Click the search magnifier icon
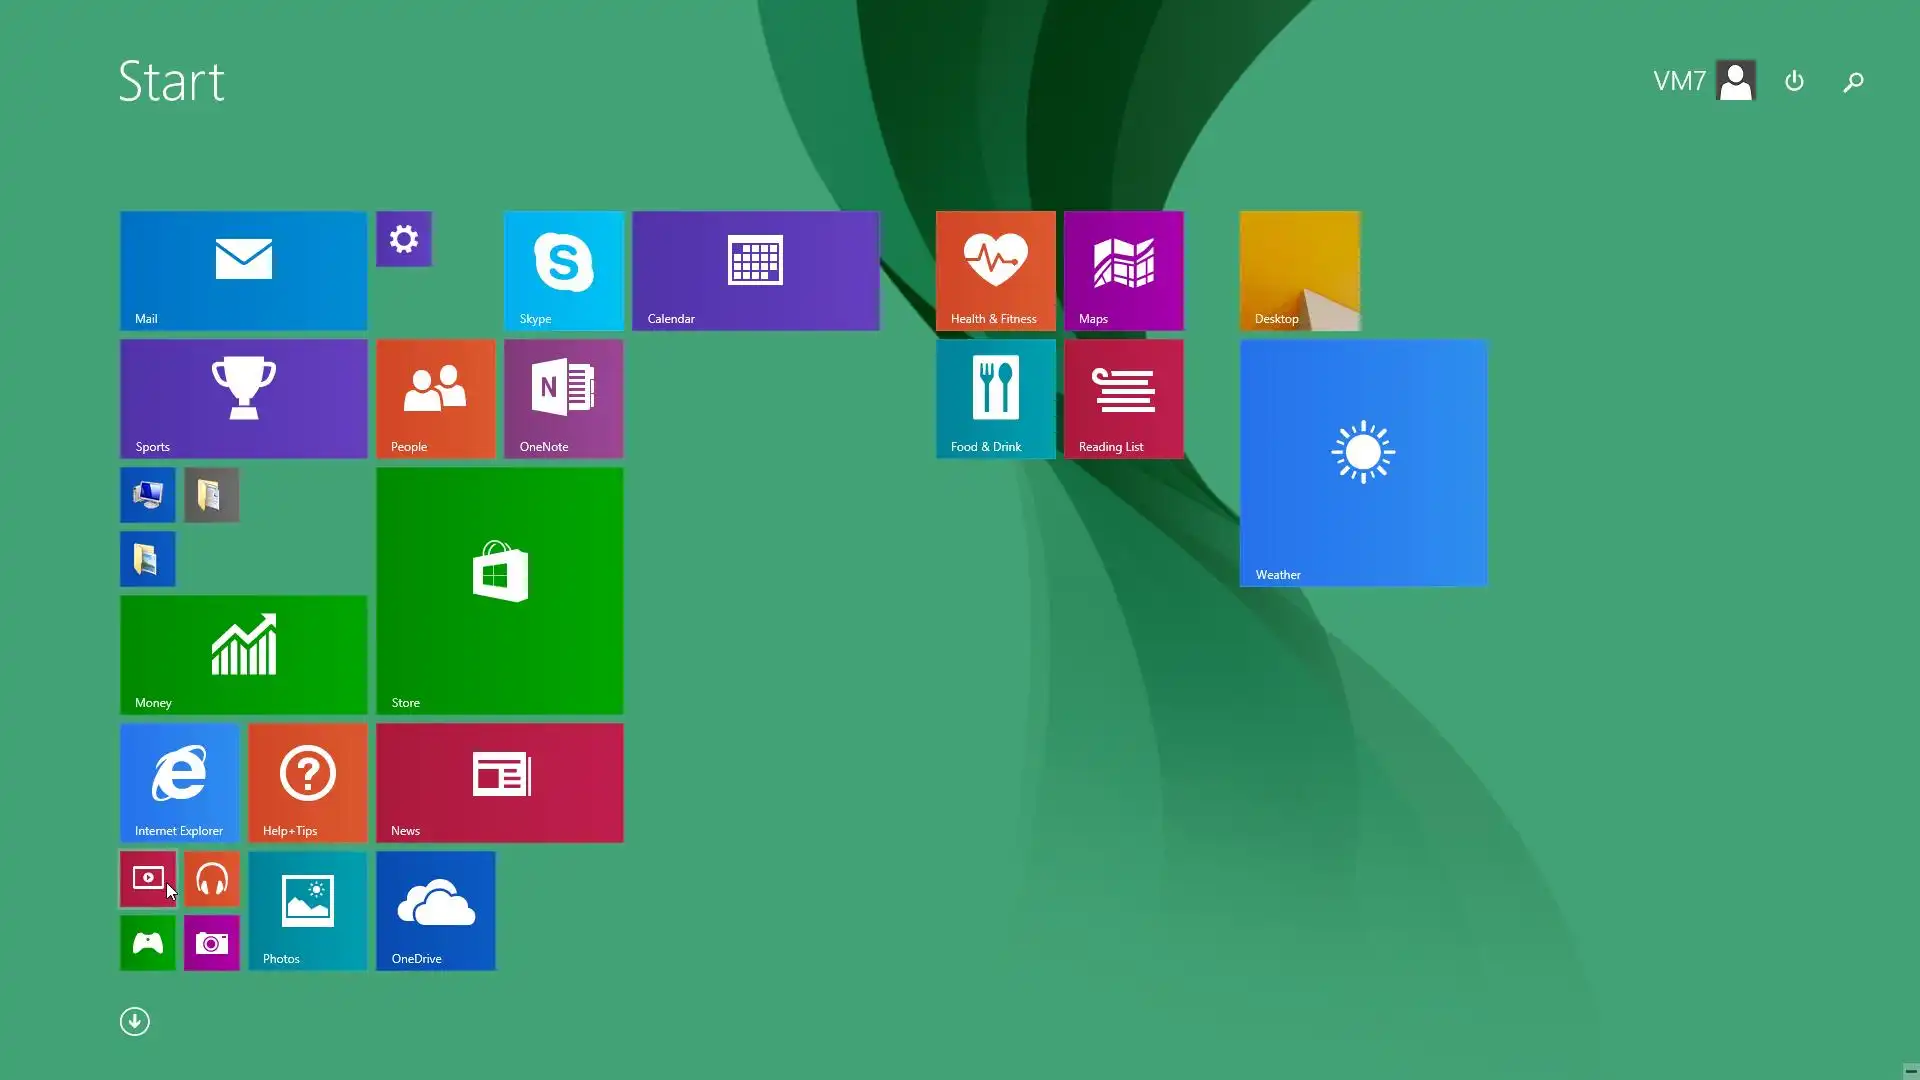This screenshot has height=1080, width=1920. (x=1853, y=82)
